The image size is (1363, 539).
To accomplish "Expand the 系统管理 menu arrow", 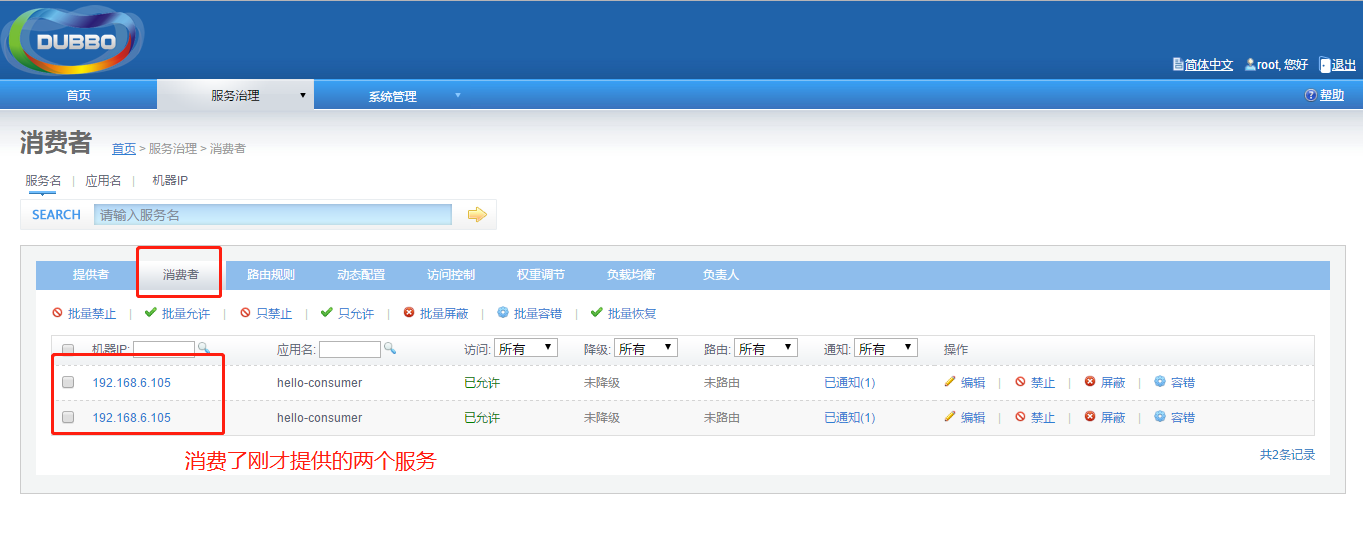I will tap(458, 96).
